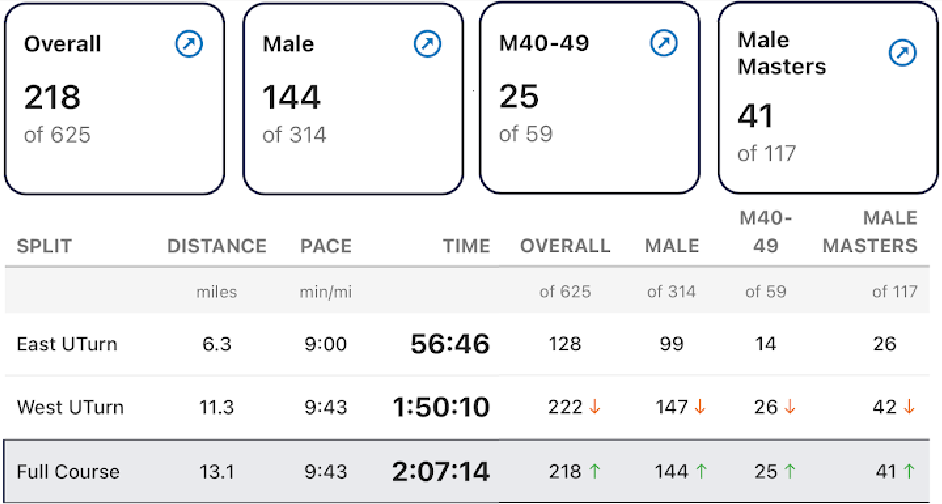Click the Male Masters card arrow icon

[x=902, y=54]
